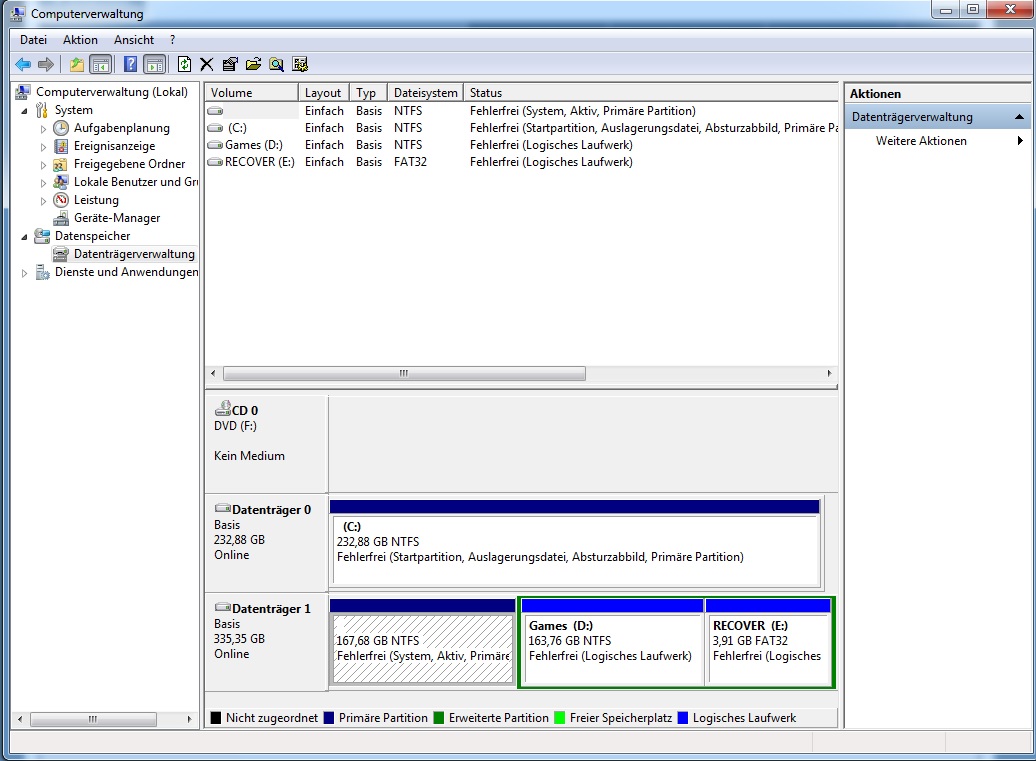Click the blue Back arrow in toolbar
This screenshot has width=1036, height=761.
click(x=22, y=64)
